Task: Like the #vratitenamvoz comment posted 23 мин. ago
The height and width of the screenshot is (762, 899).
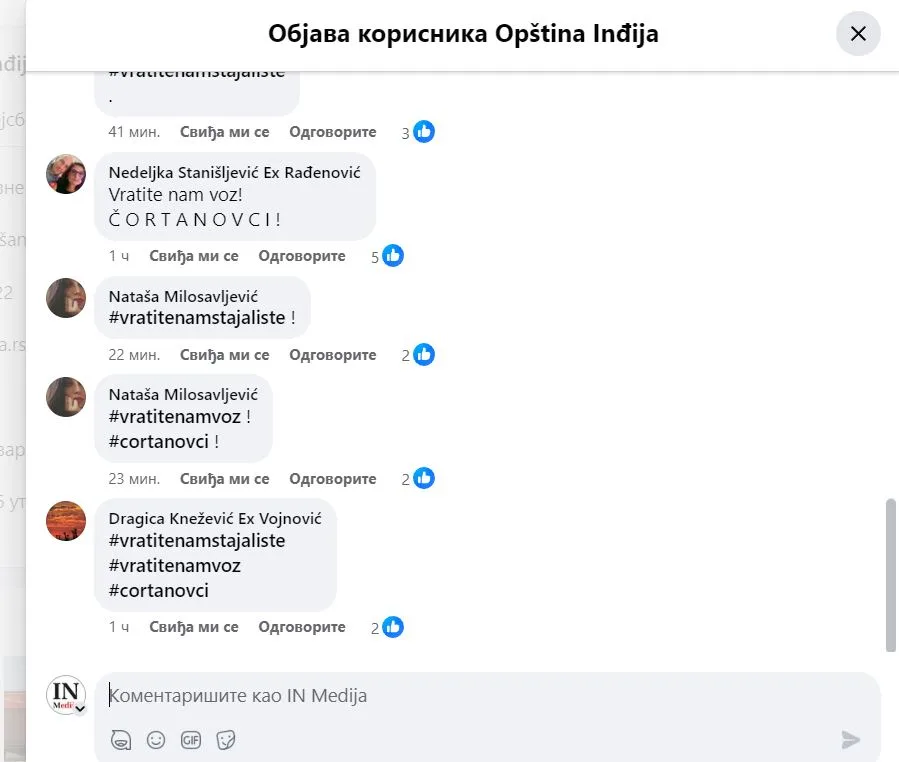Action: click(x=225, y=479)
